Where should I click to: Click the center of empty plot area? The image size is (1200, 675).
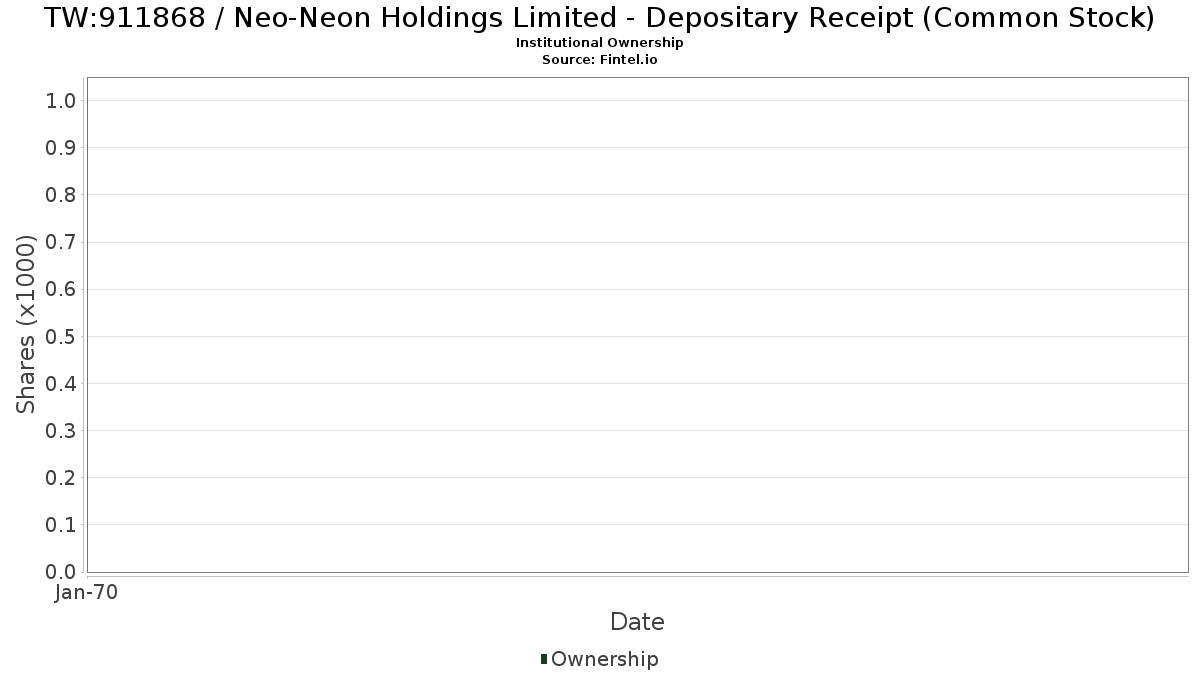click(x=638, y=325)
